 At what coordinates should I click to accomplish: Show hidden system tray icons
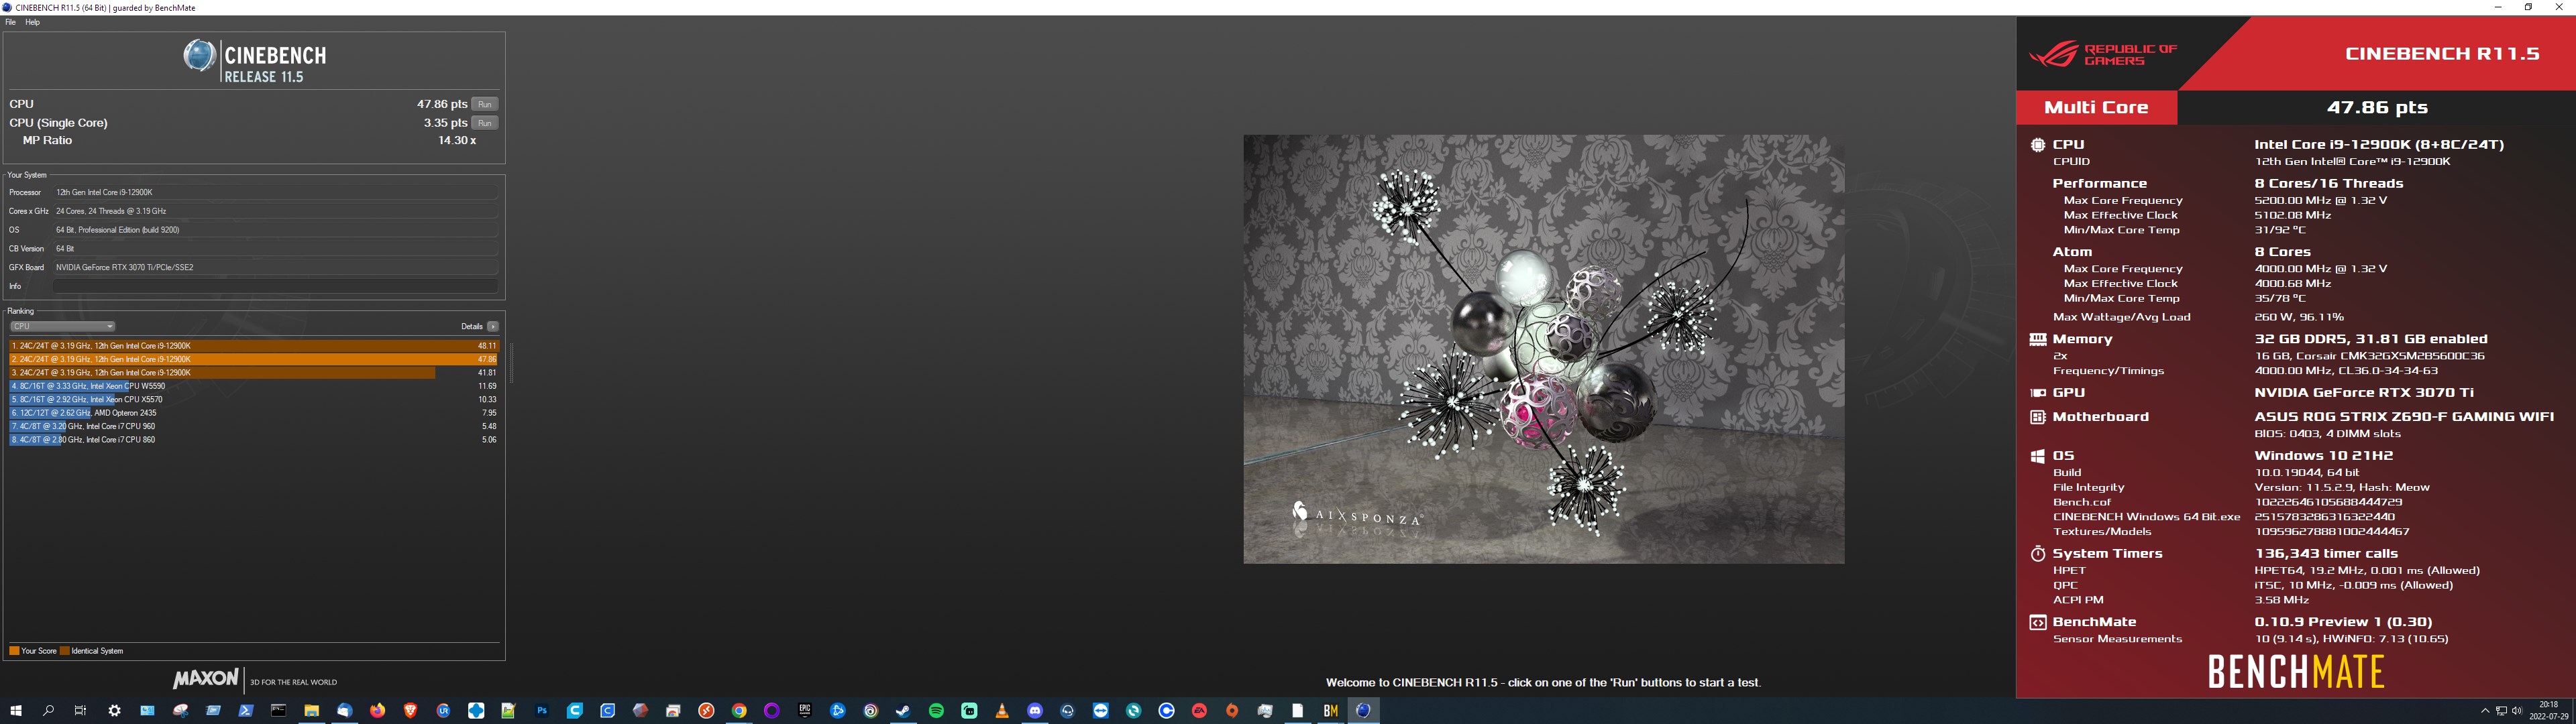pos(2485,711)
